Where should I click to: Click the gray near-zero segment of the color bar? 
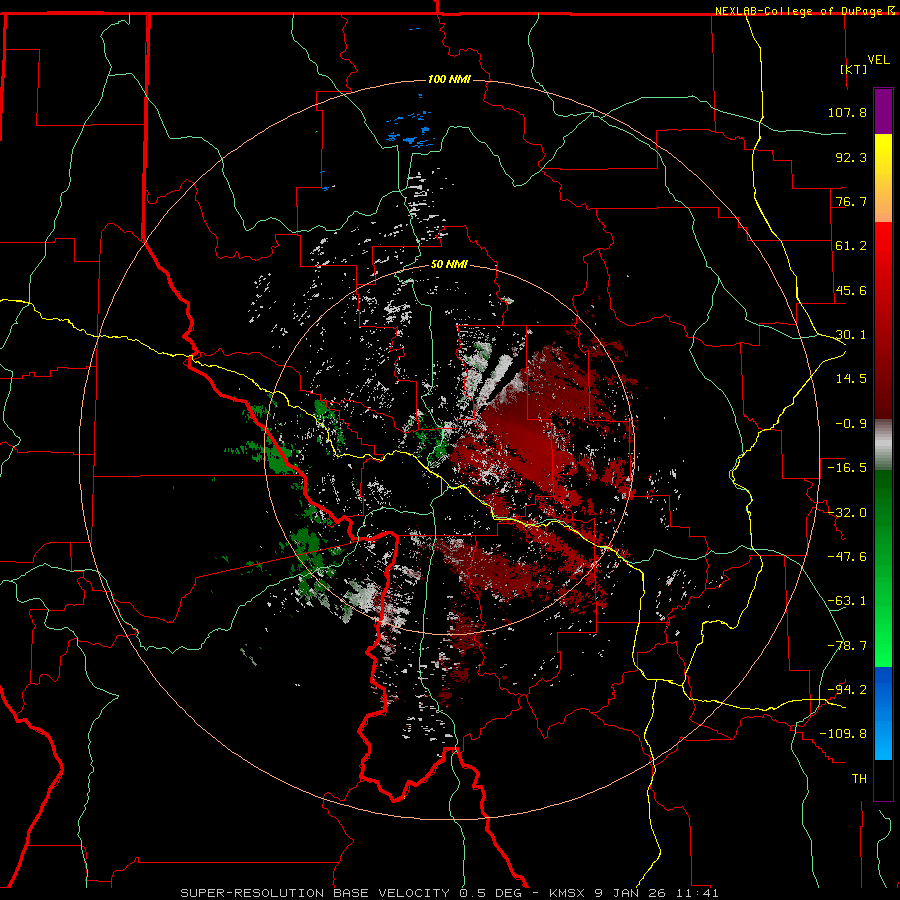tap(883, 445)
